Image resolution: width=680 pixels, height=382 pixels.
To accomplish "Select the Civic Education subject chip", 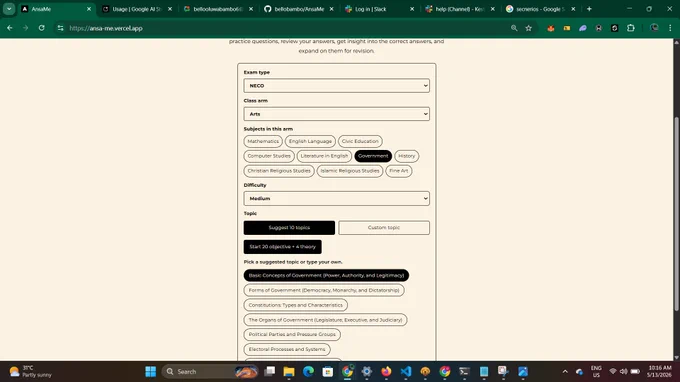I will pyautogui.click(x=360, y=141).
